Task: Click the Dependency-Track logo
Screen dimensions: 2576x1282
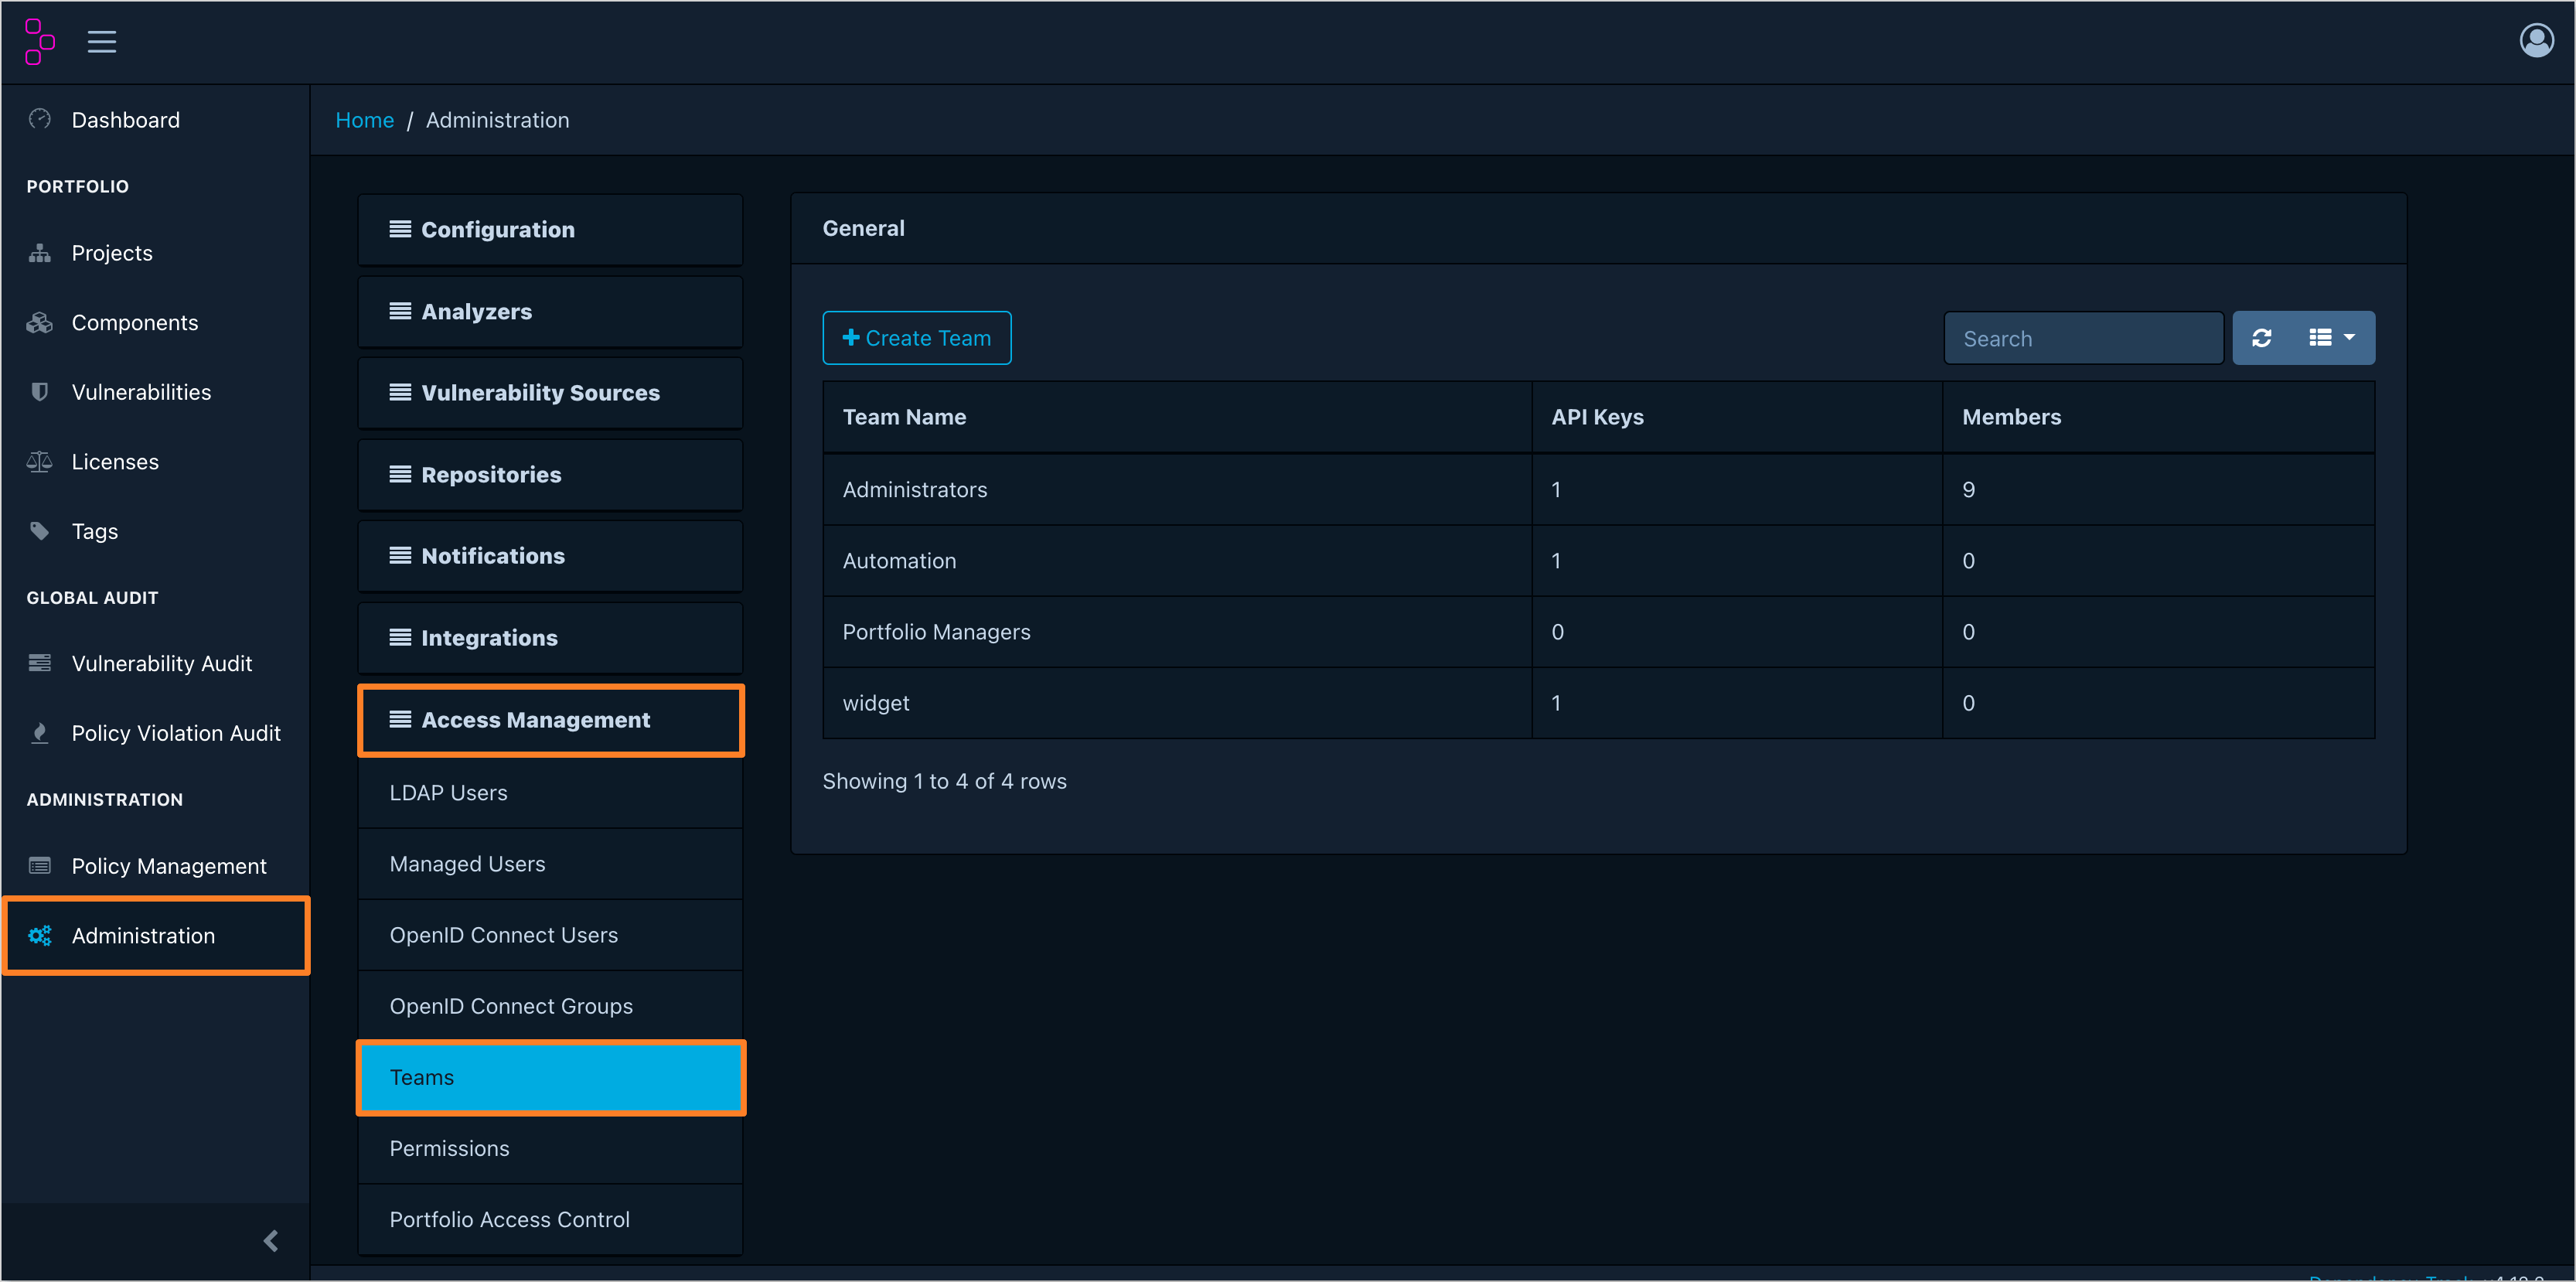Action: (39, 41)
